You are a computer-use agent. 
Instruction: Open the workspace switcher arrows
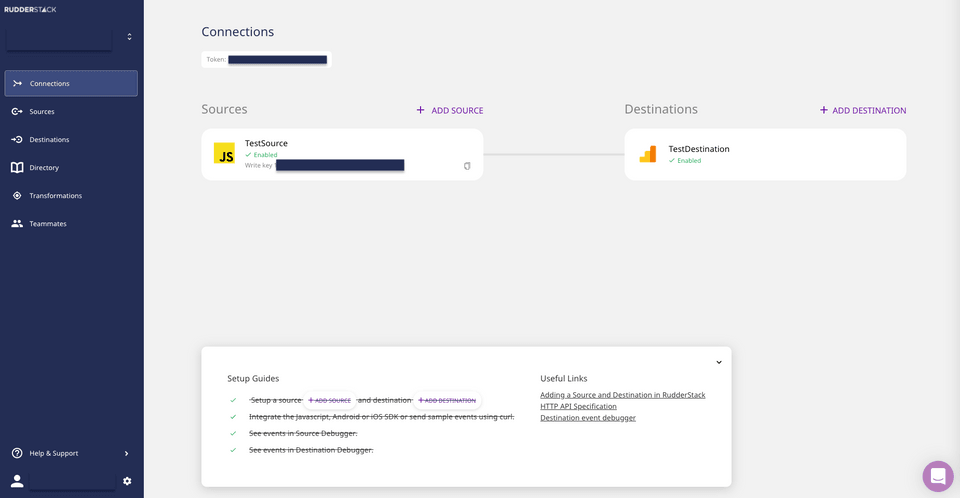click(129, 37)
